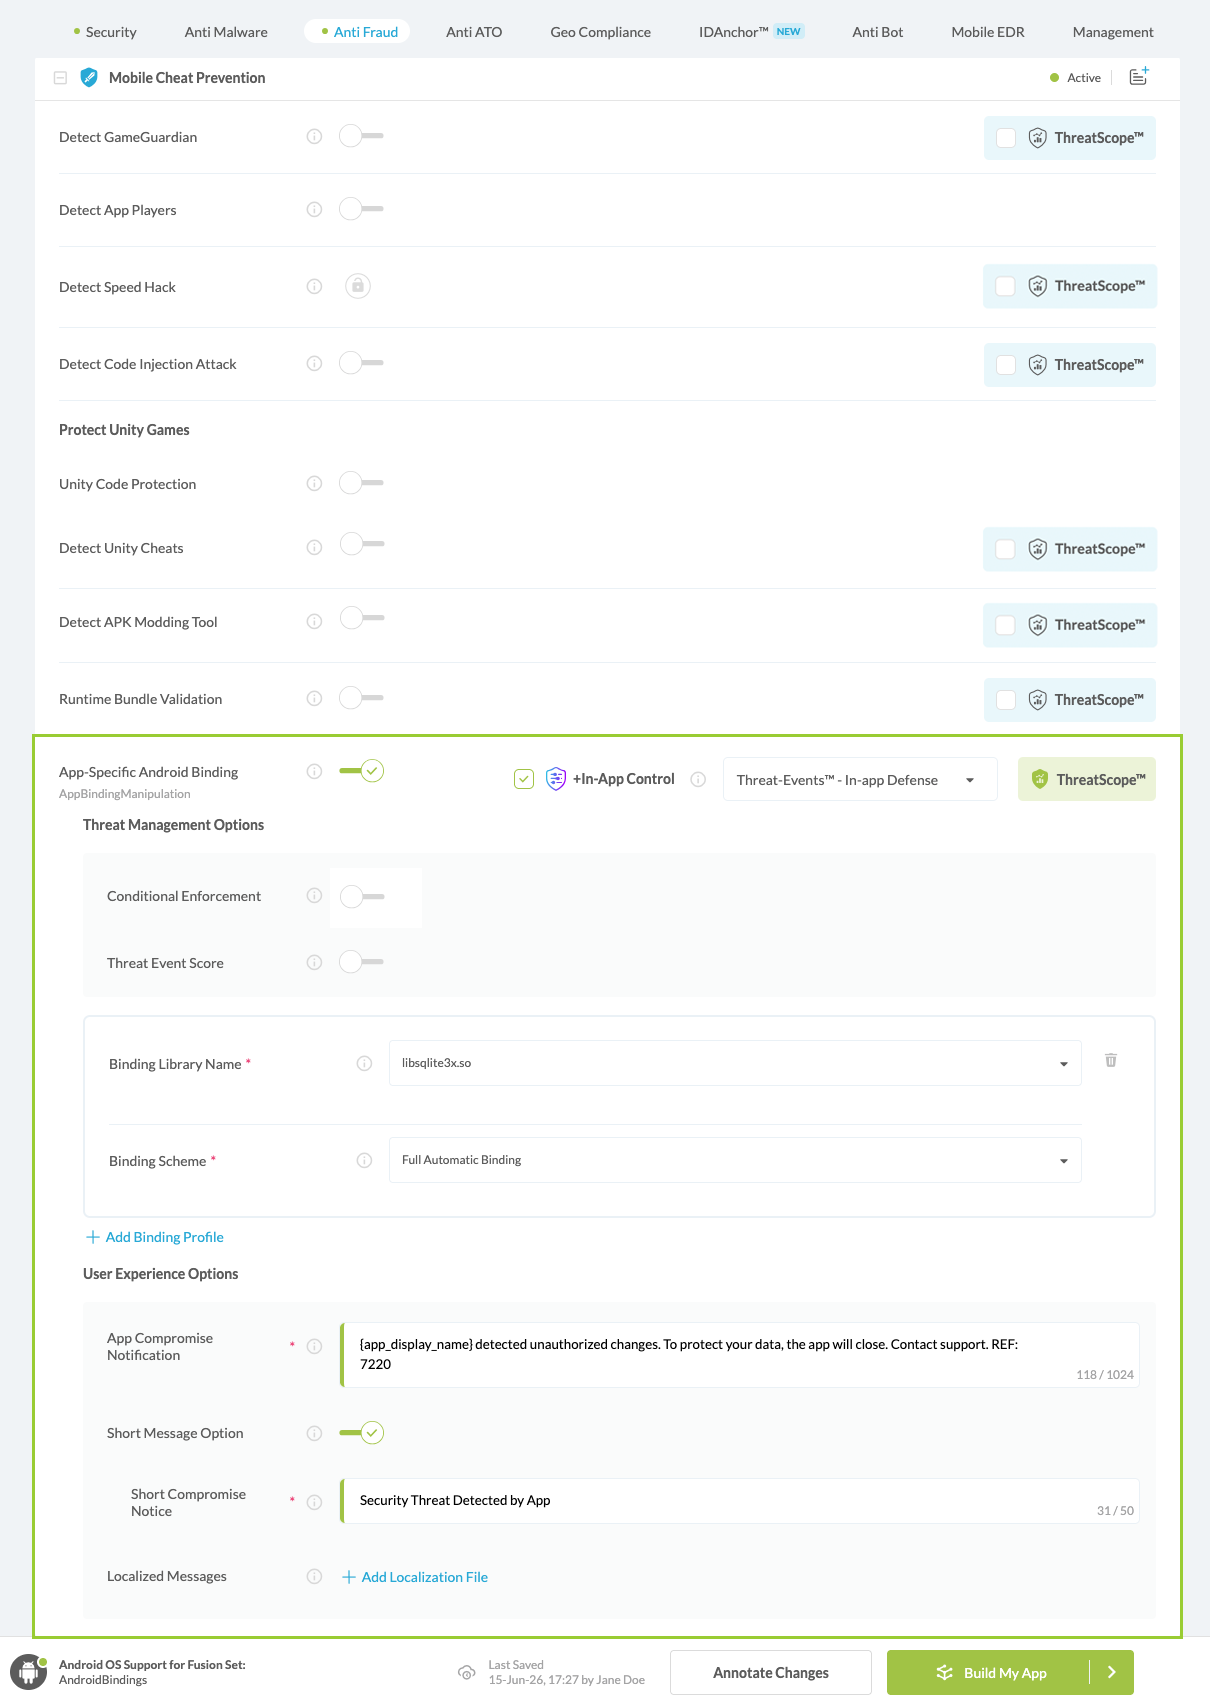1210x1707 pixels.
Task: Disable App-Specific Android Binding toggle
Action: [x=361, y=771]
